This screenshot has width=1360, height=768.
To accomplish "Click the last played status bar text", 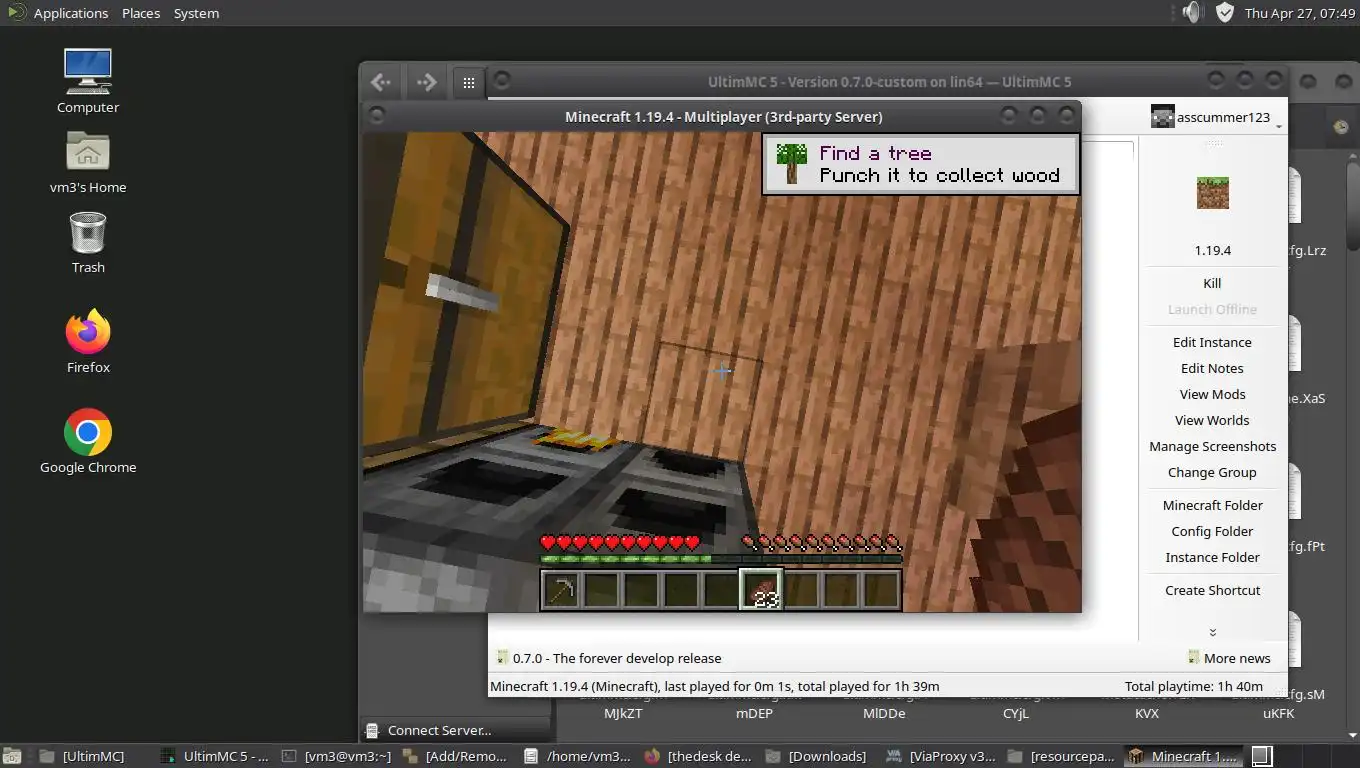I will point(714,686).
